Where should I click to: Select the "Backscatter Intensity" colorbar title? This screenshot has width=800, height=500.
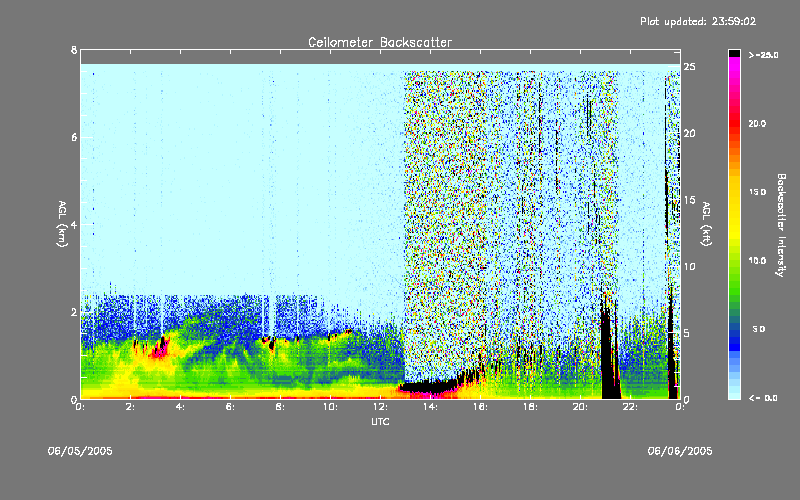click(x=781, y=225)
